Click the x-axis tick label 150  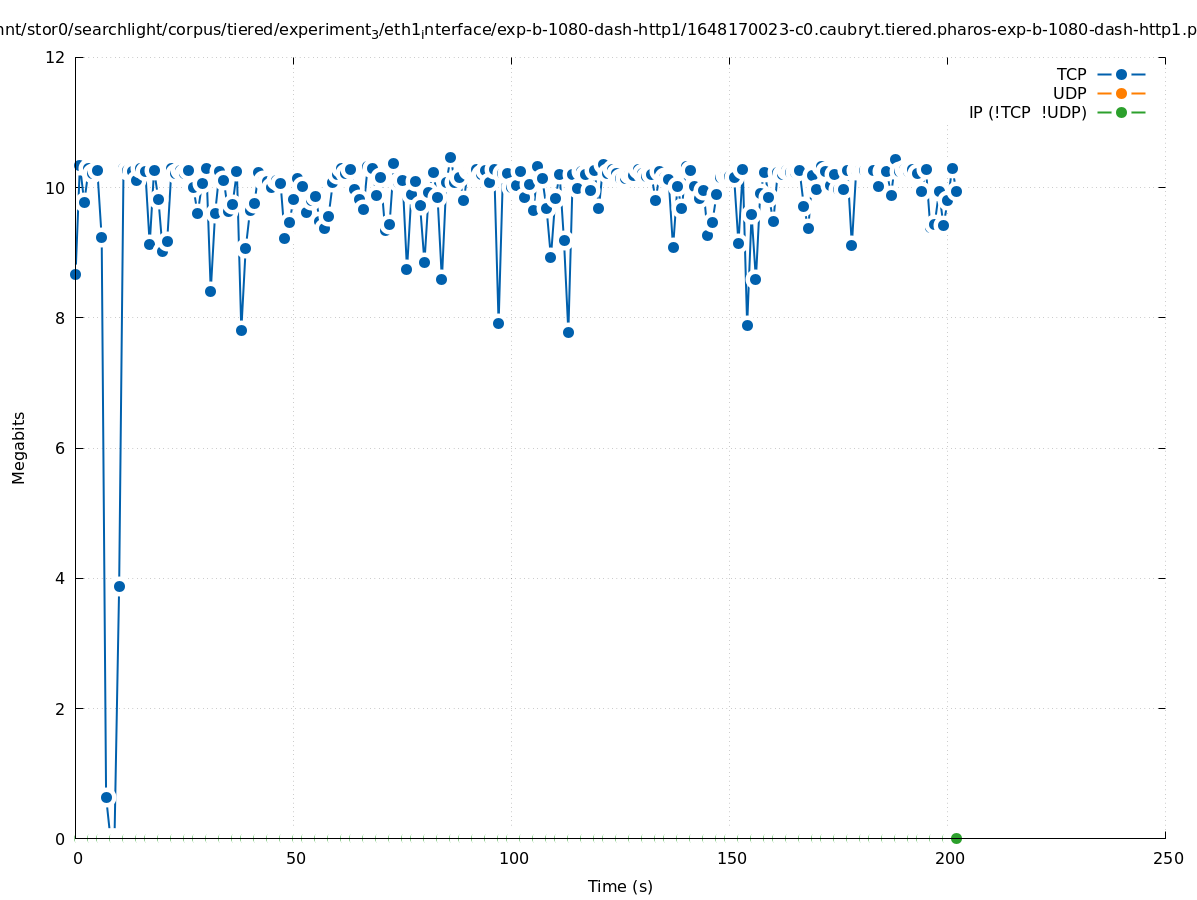click(x=731, y=859)
